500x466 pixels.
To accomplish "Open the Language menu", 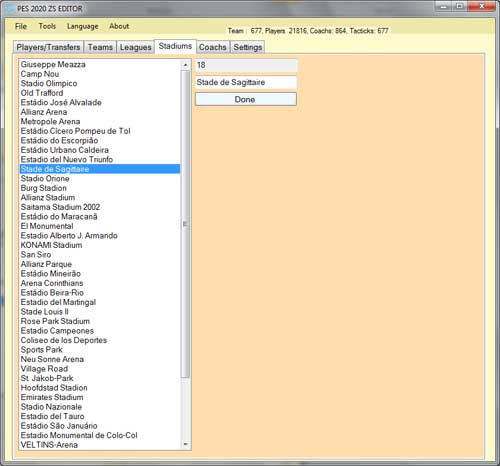I will coord(83,26).
